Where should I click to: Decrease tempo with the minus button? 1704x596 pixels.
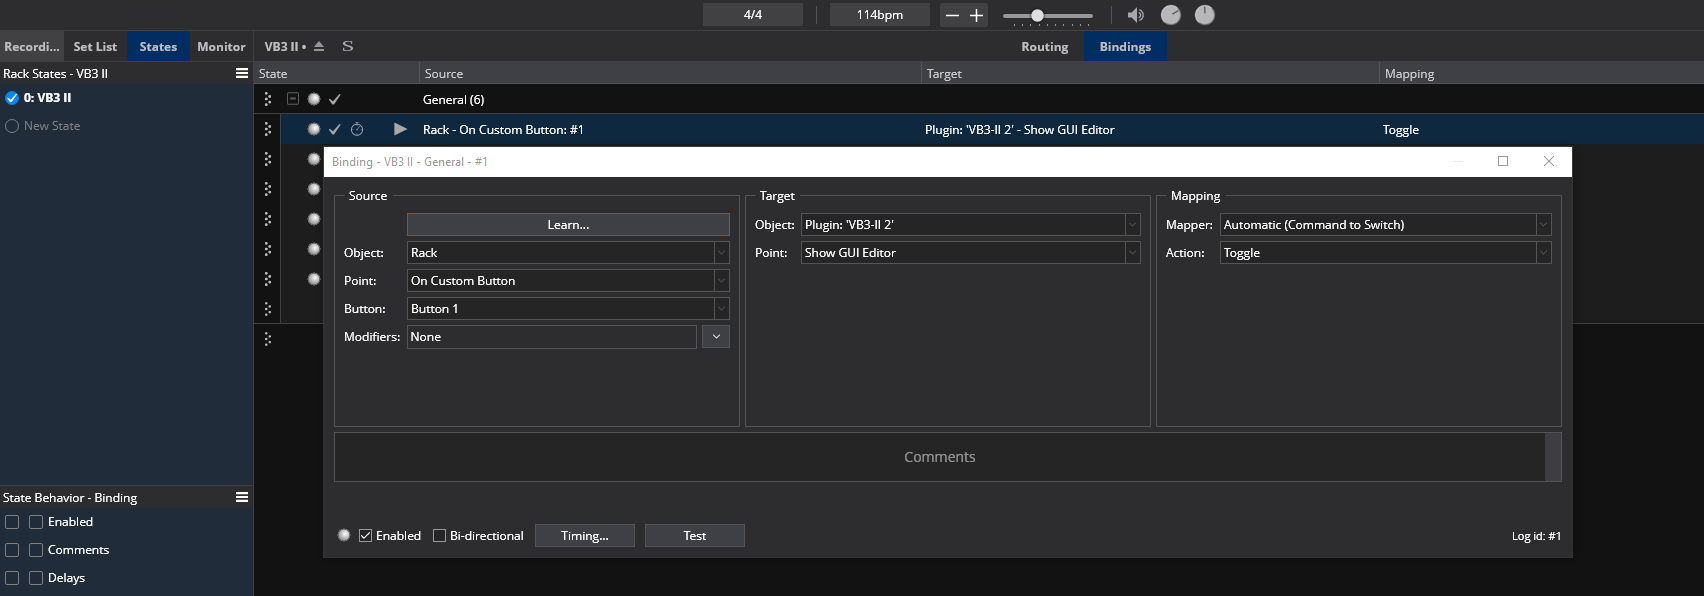point(952,15)
